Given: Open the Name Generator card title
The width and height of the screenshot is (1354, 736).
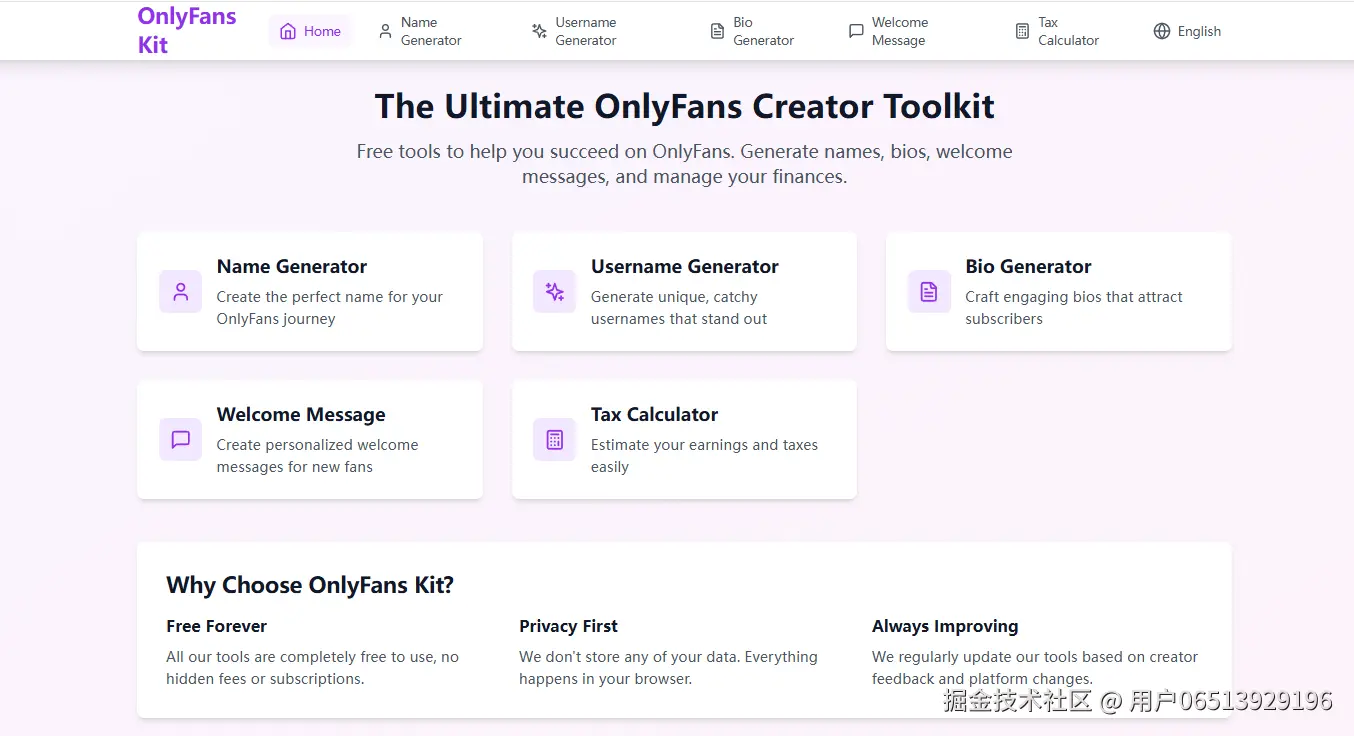Looking at the screenshot, I should click(x=292, y=267).
